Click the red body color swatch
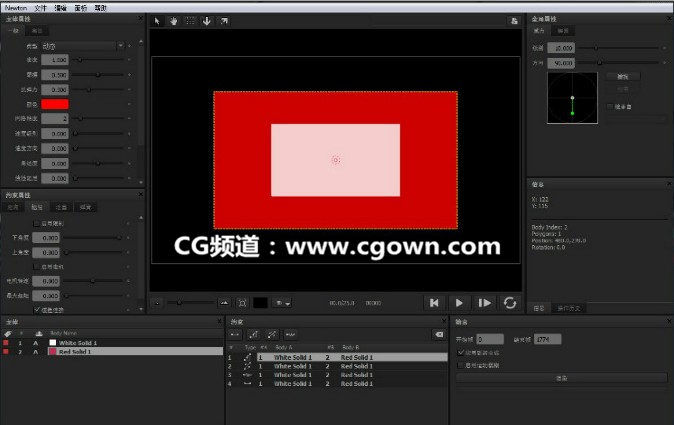 coord(55,104)
